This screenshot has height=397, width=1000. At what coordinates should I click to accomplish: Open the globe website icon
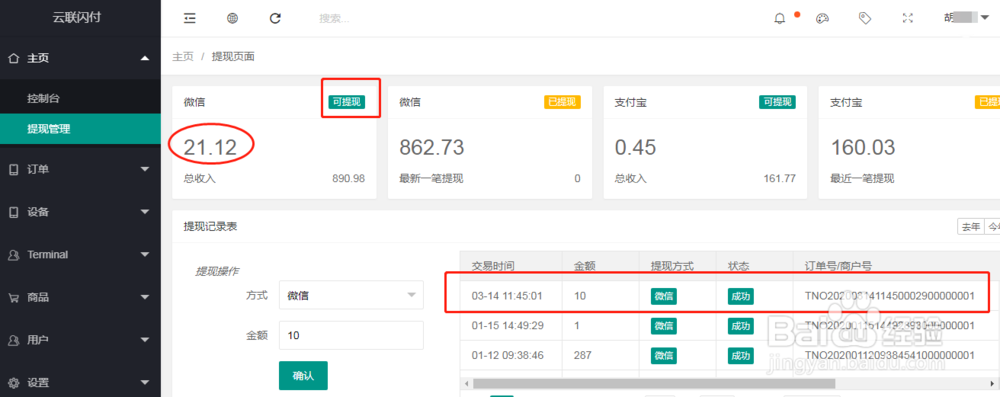click(x=232, y=19)
